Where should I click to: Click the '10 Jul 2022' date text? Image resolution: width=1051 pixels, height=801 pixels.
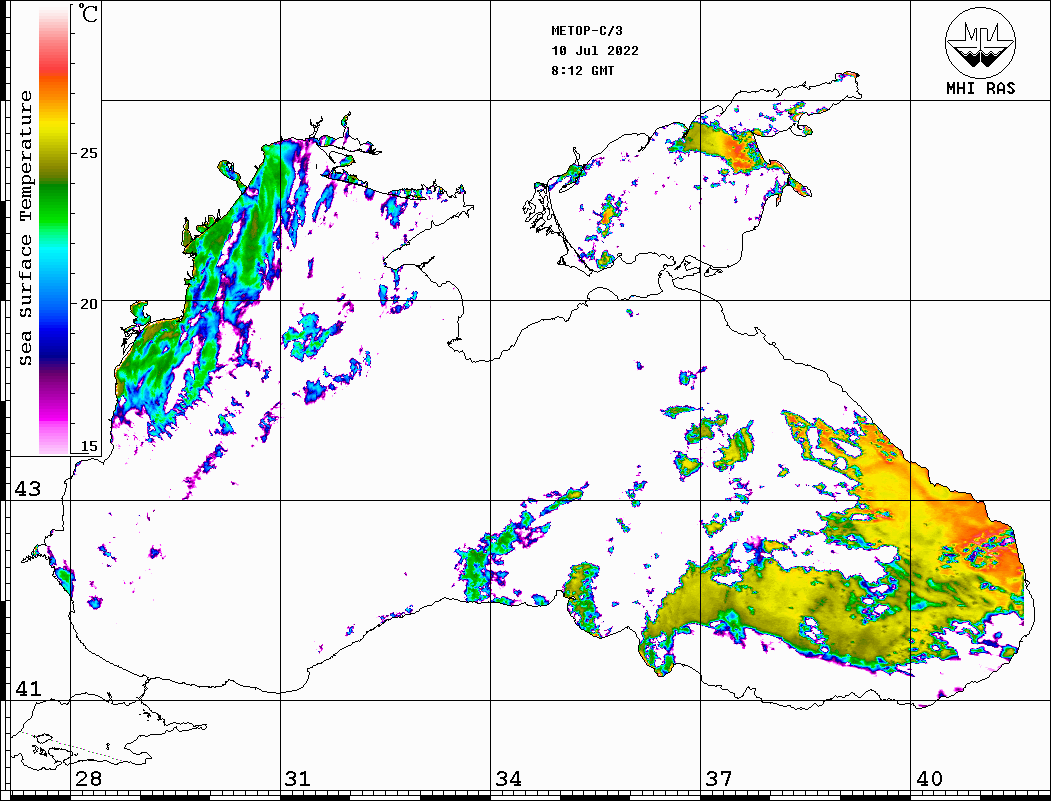pos(595,51)
